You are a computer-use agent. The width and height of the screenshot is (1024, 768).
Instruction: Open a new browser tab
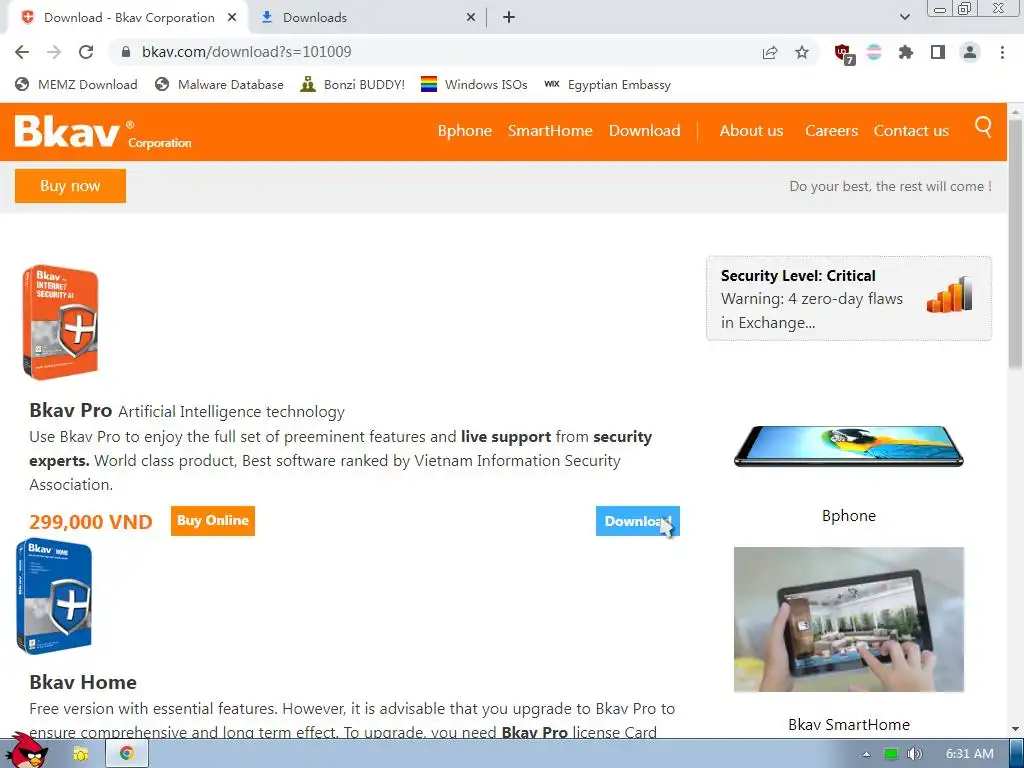pyautogui.click(x=509, y=18)
